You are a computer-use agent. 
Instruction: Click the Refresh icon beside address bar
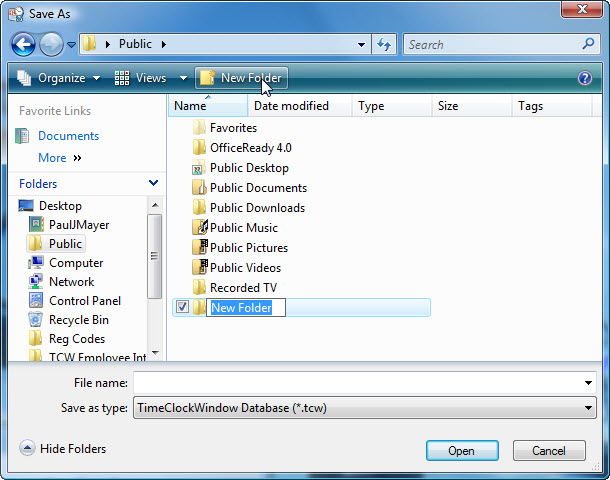(x=384, y=45)
